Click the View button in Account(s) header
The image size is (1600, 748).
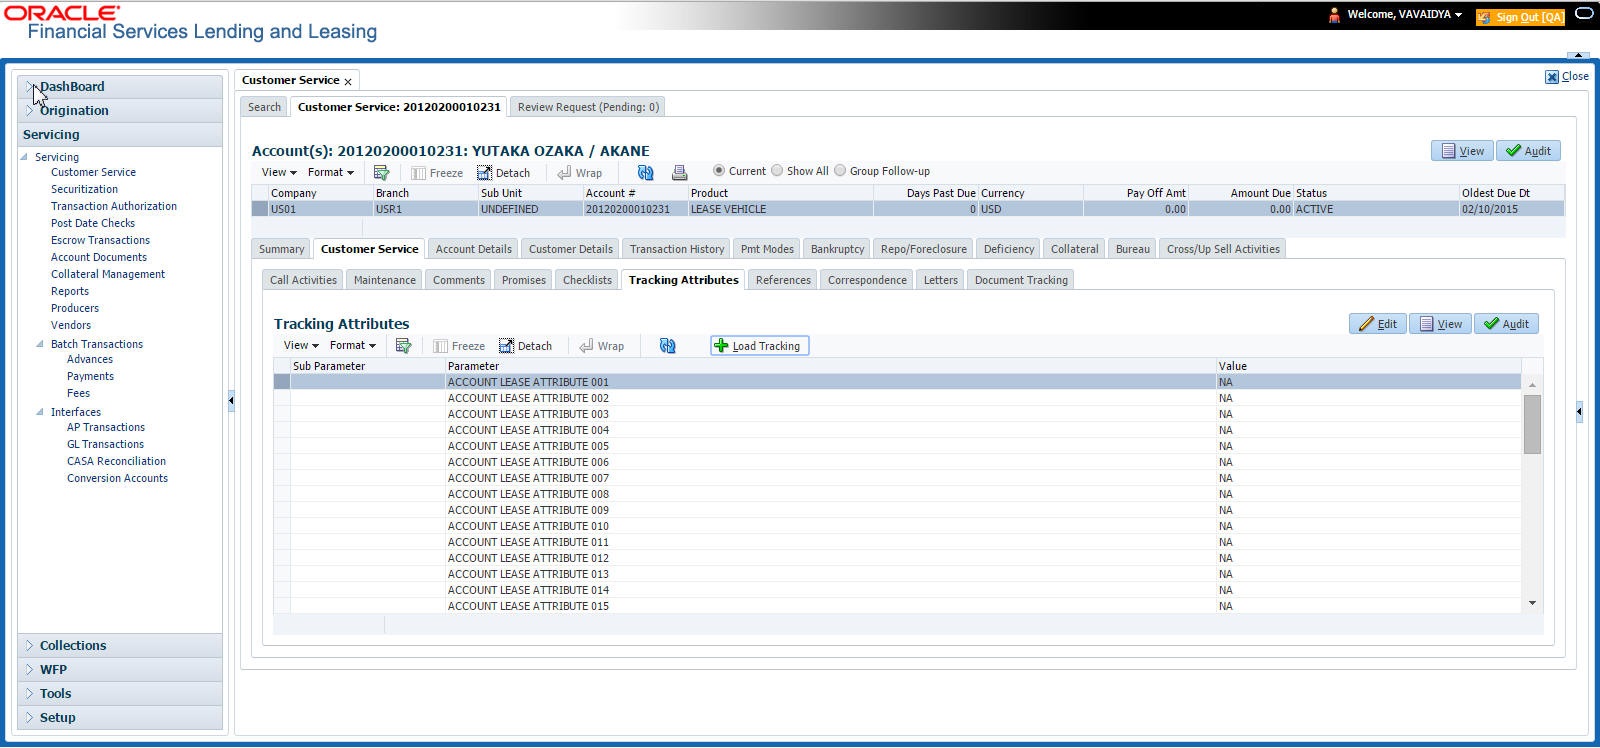1462,151
